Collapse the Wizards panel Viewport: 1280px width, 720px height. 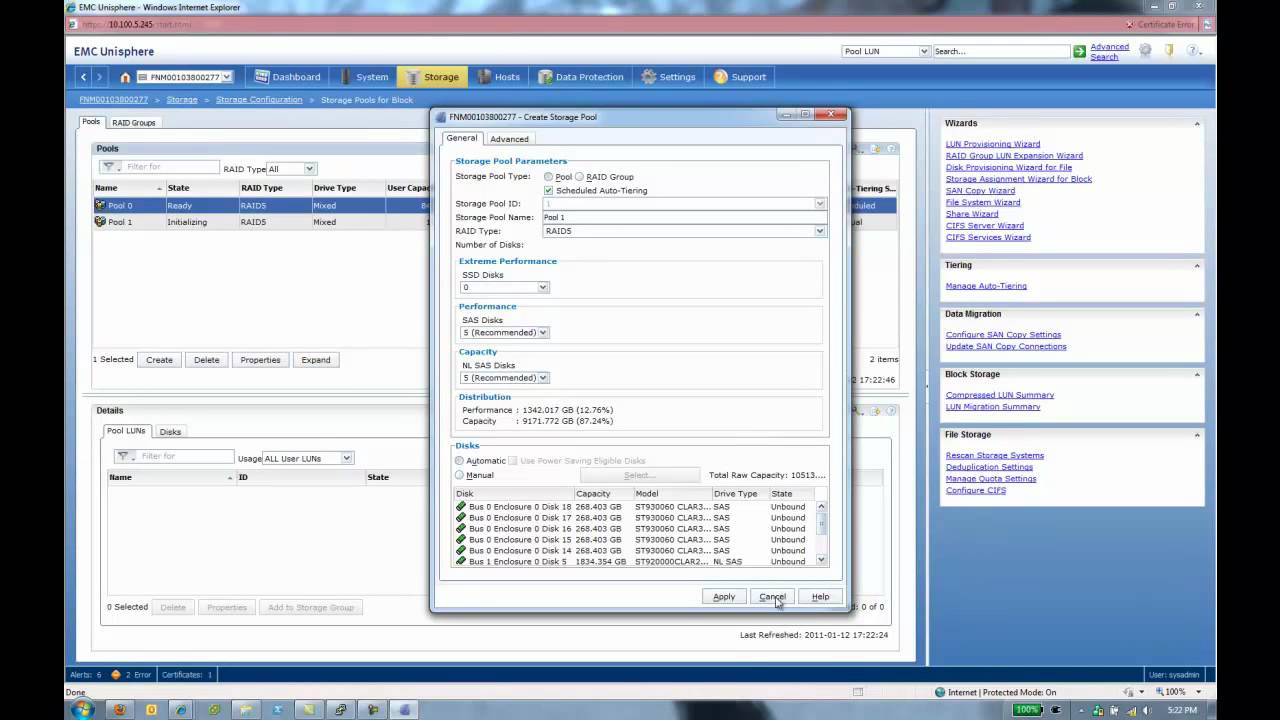pyautogui.click(x=1197, y=124)
